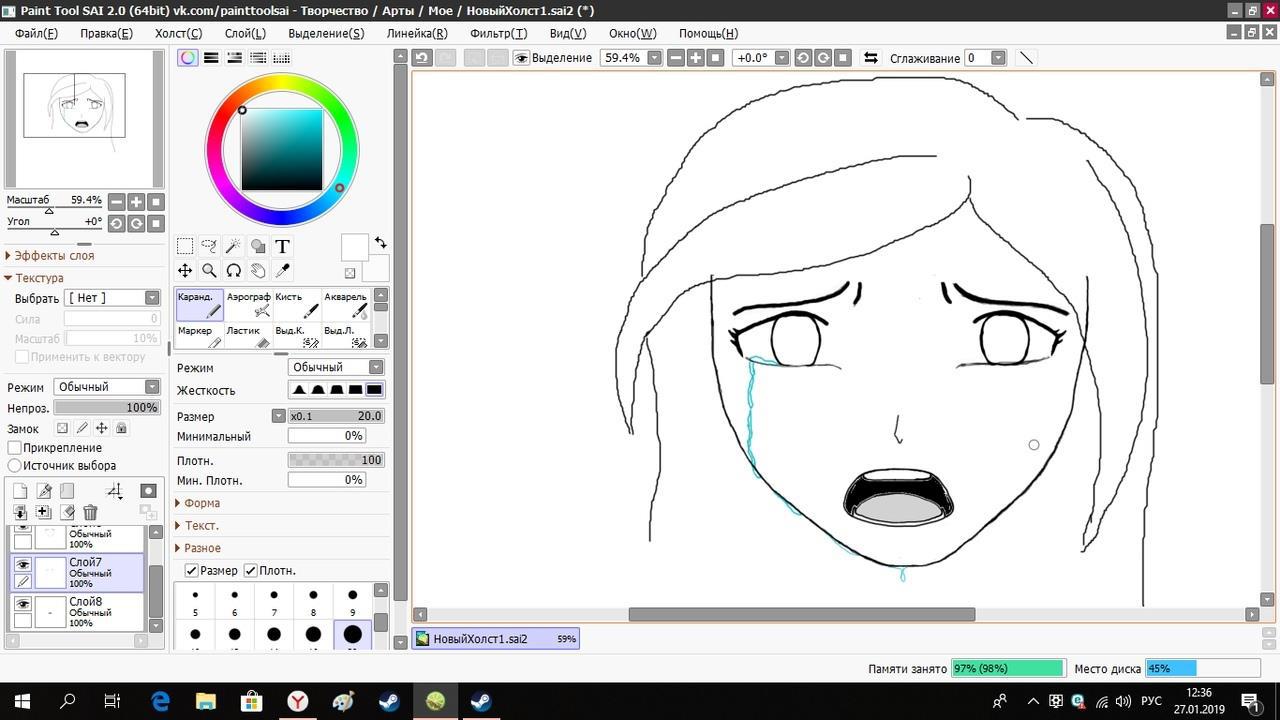
Task: Click the Непроз. opacity slider
Action: (x=107, y=408)
